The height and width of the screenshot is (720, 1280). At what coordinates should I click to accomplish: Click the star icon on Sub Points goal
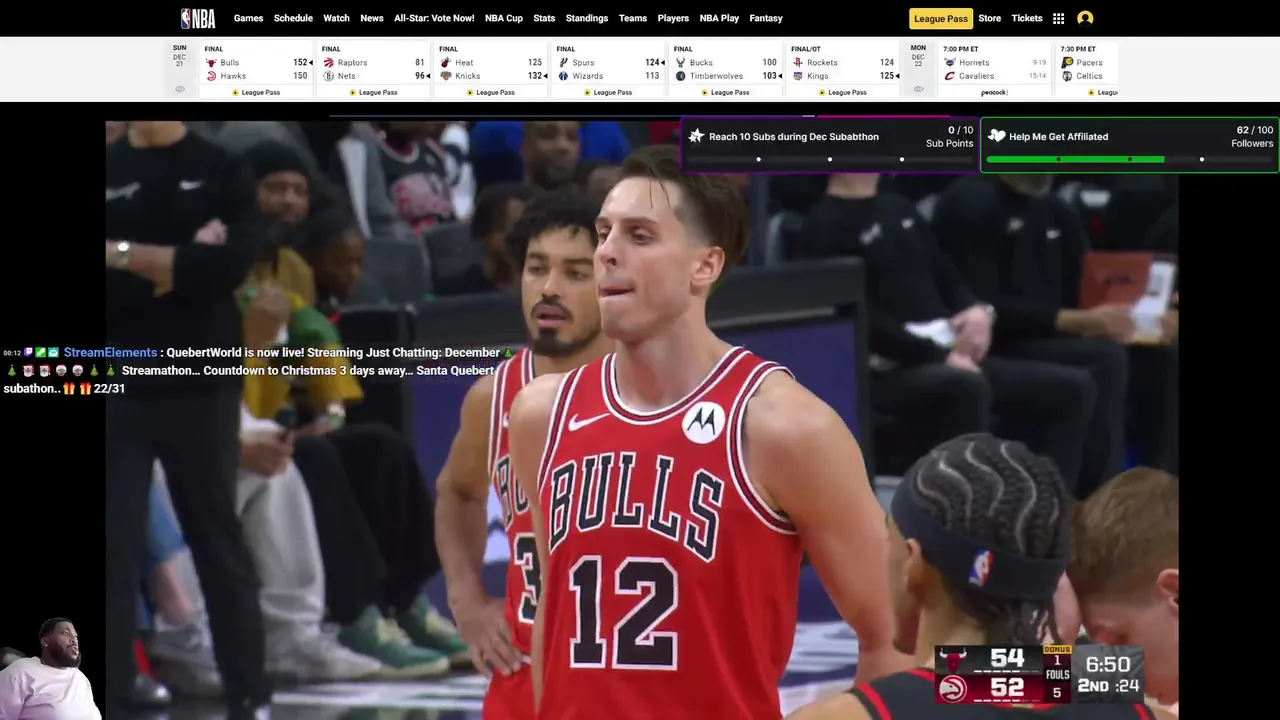696,136
